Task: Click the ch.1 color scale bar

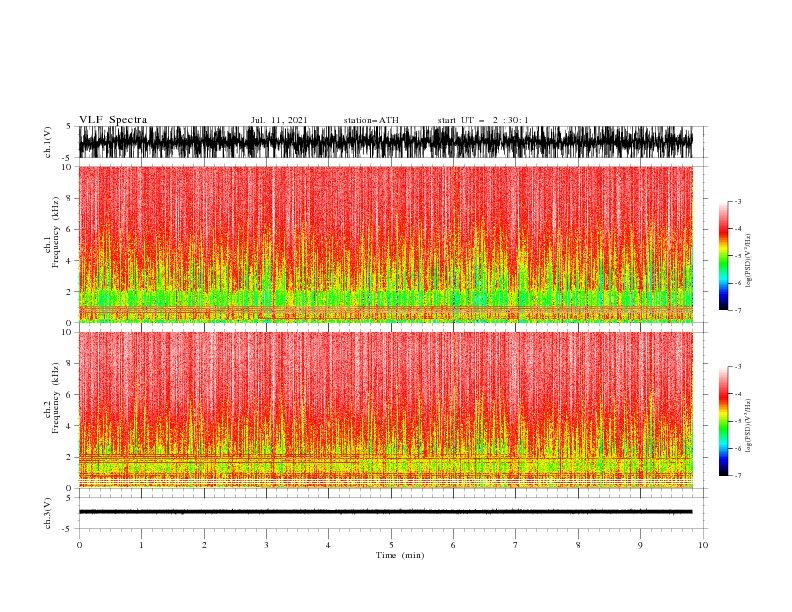Action: tap(724, 256)
